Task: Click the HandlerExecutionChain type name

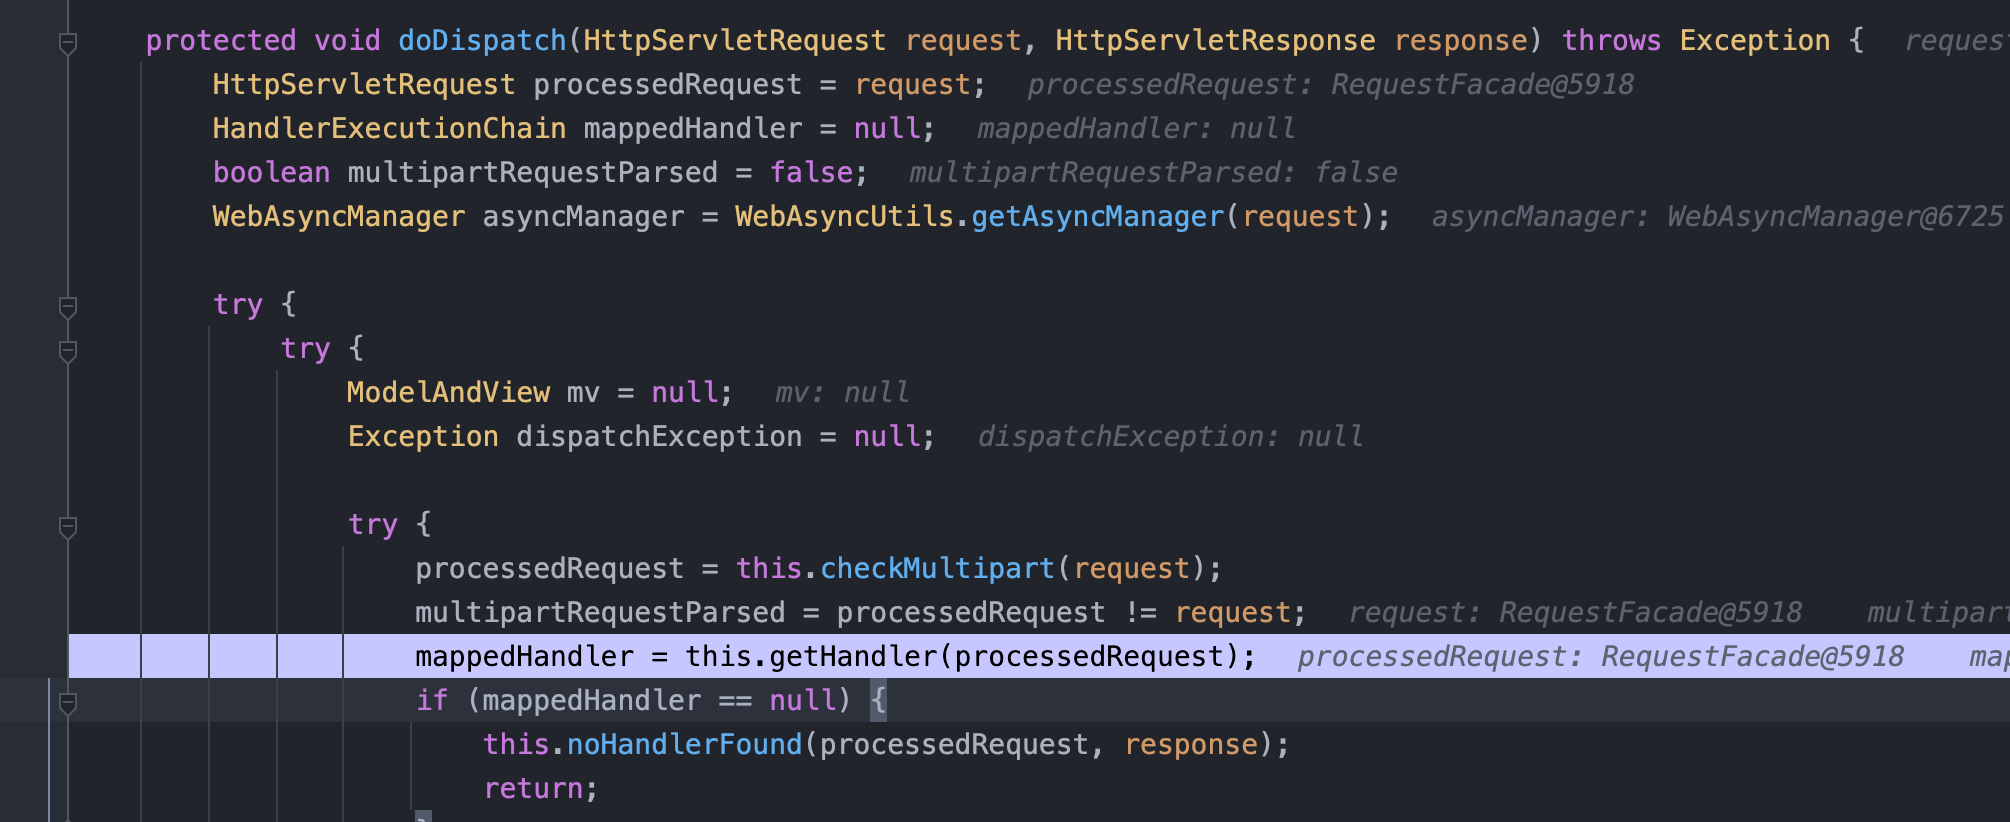Action: [x=389, y=129]
